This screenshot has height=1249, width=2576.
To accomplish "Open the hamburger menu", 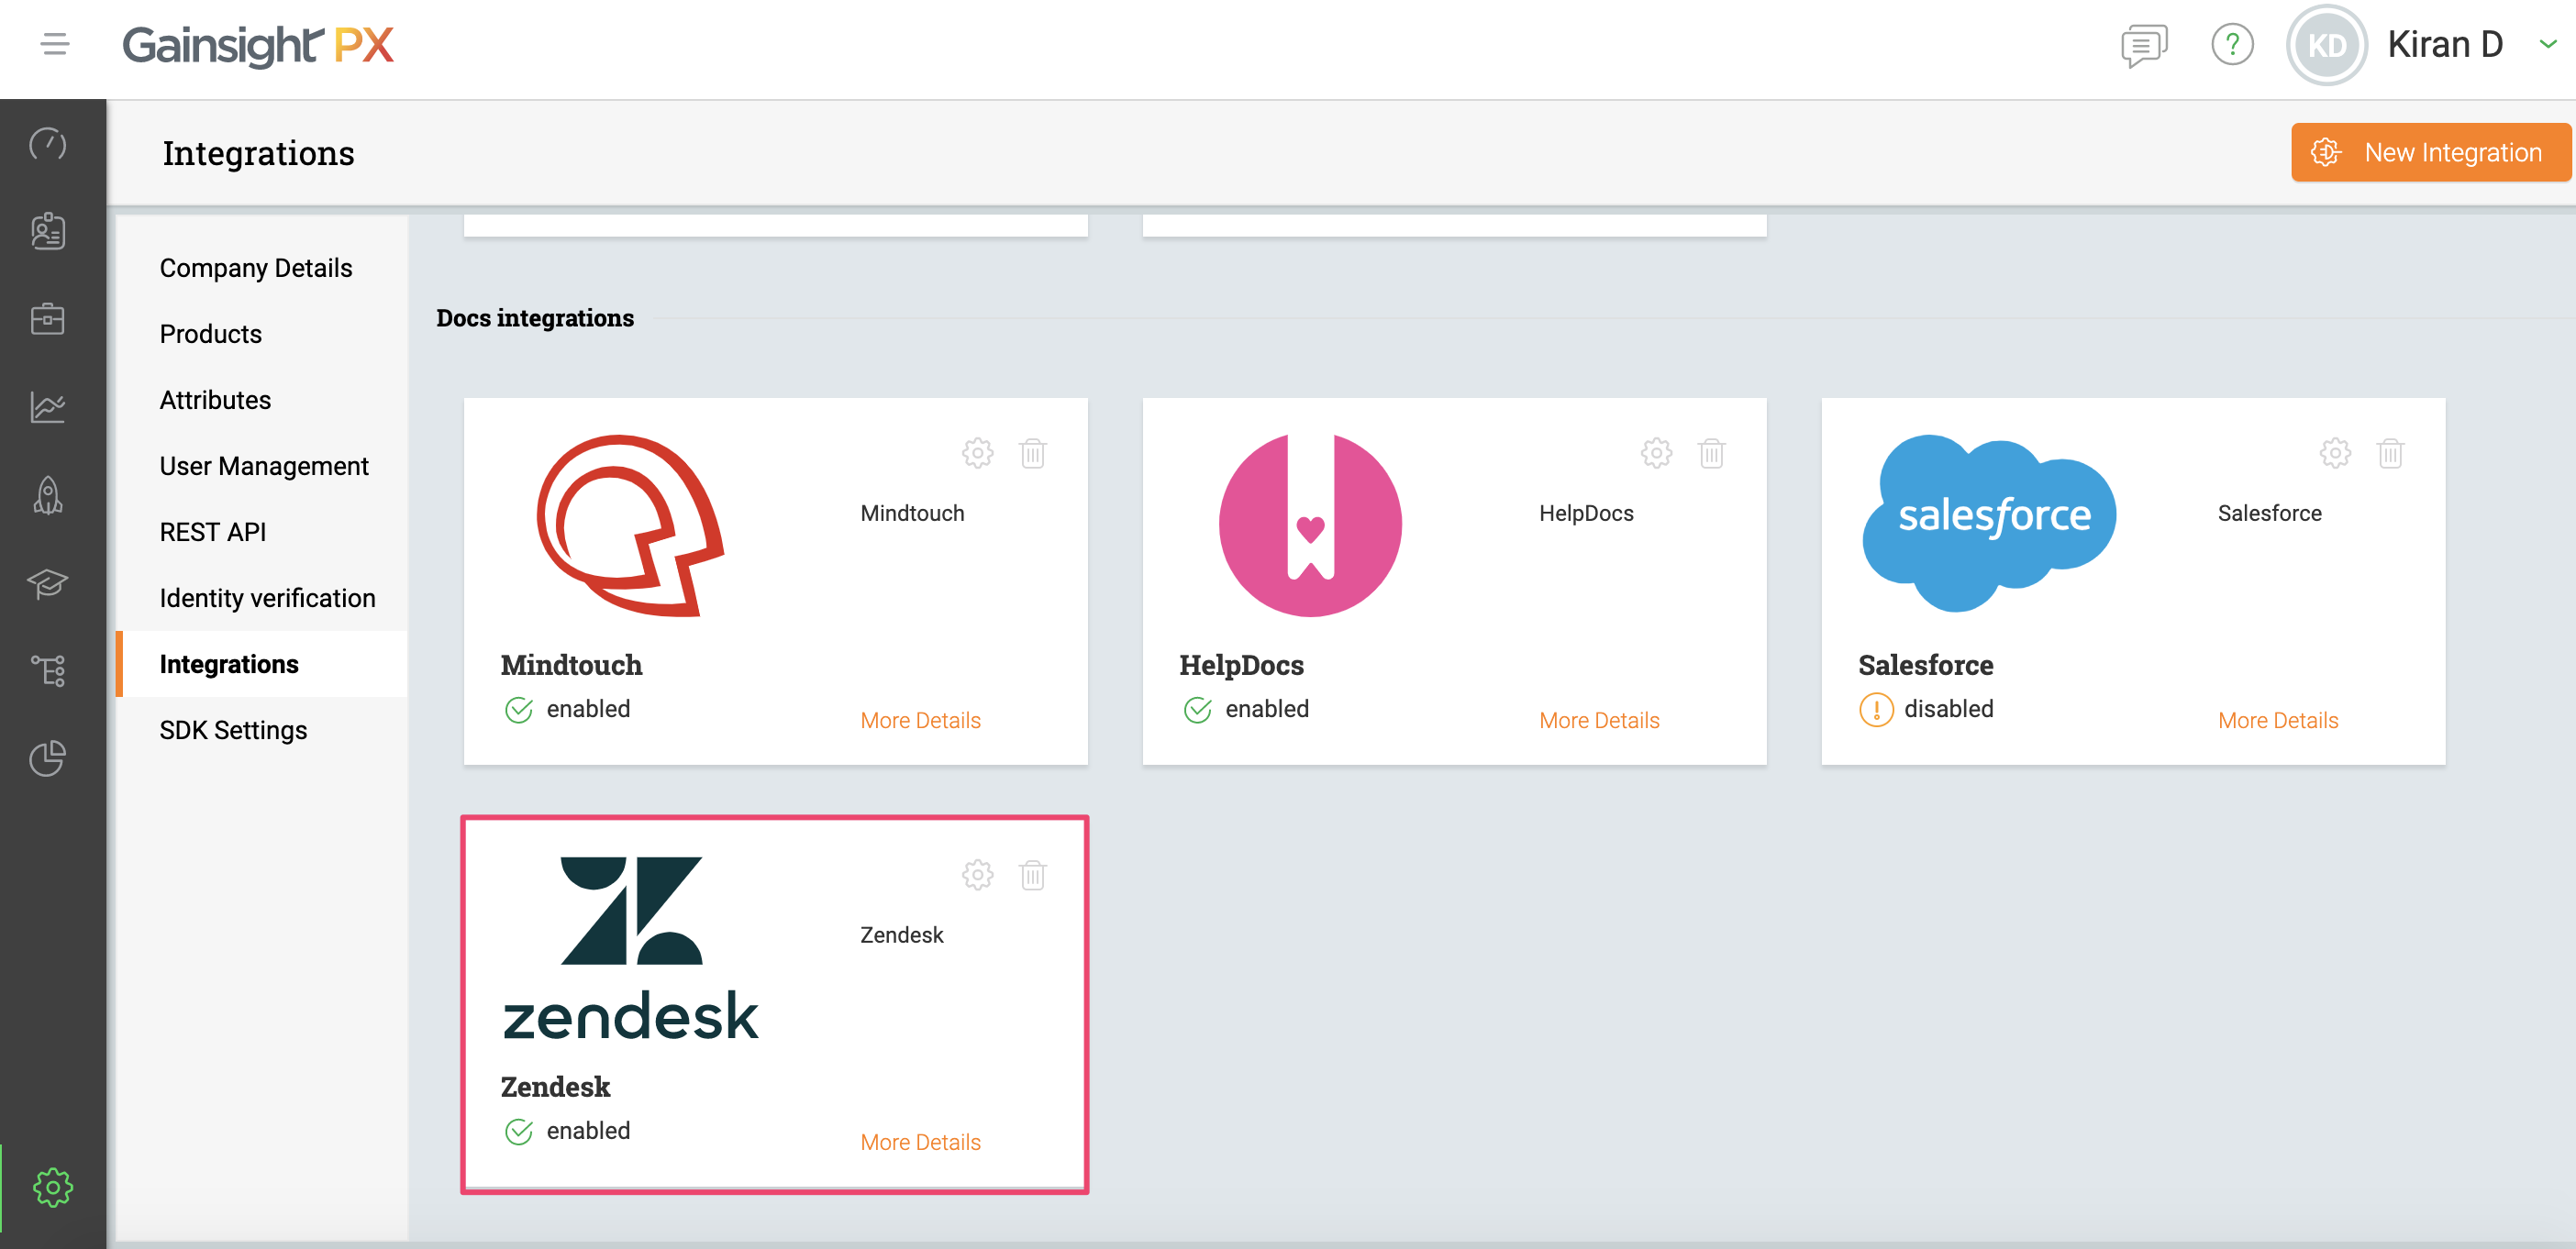I will pos(54,45).
